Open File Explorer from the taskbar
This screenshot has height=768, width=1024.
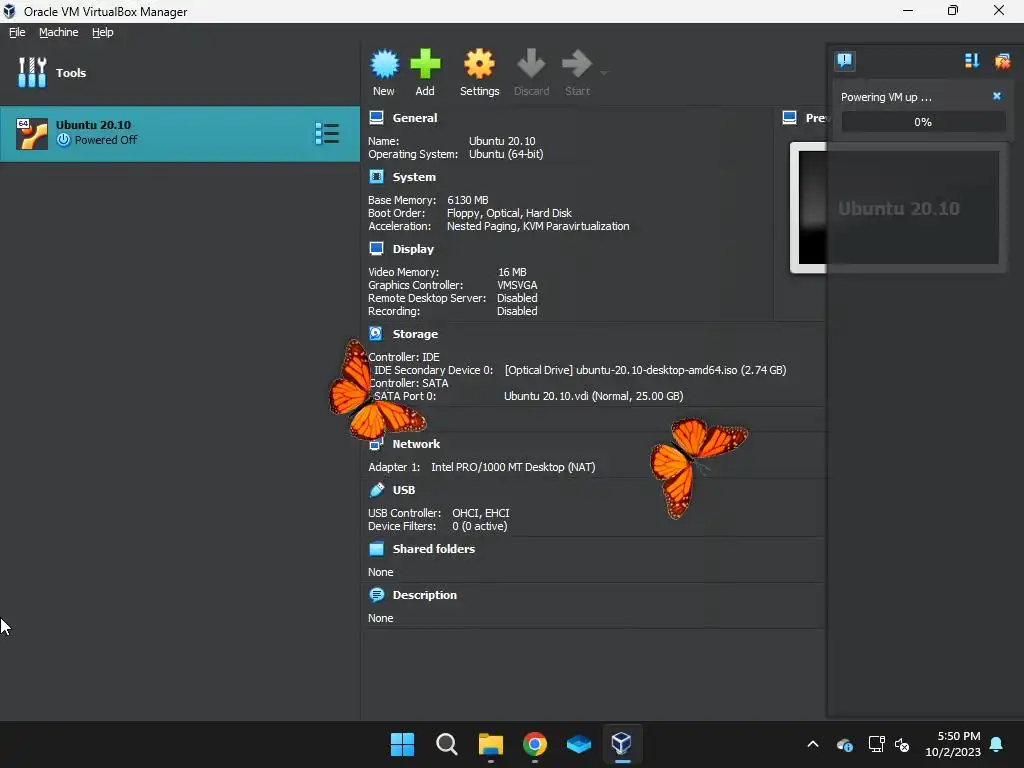pos(490,744)
